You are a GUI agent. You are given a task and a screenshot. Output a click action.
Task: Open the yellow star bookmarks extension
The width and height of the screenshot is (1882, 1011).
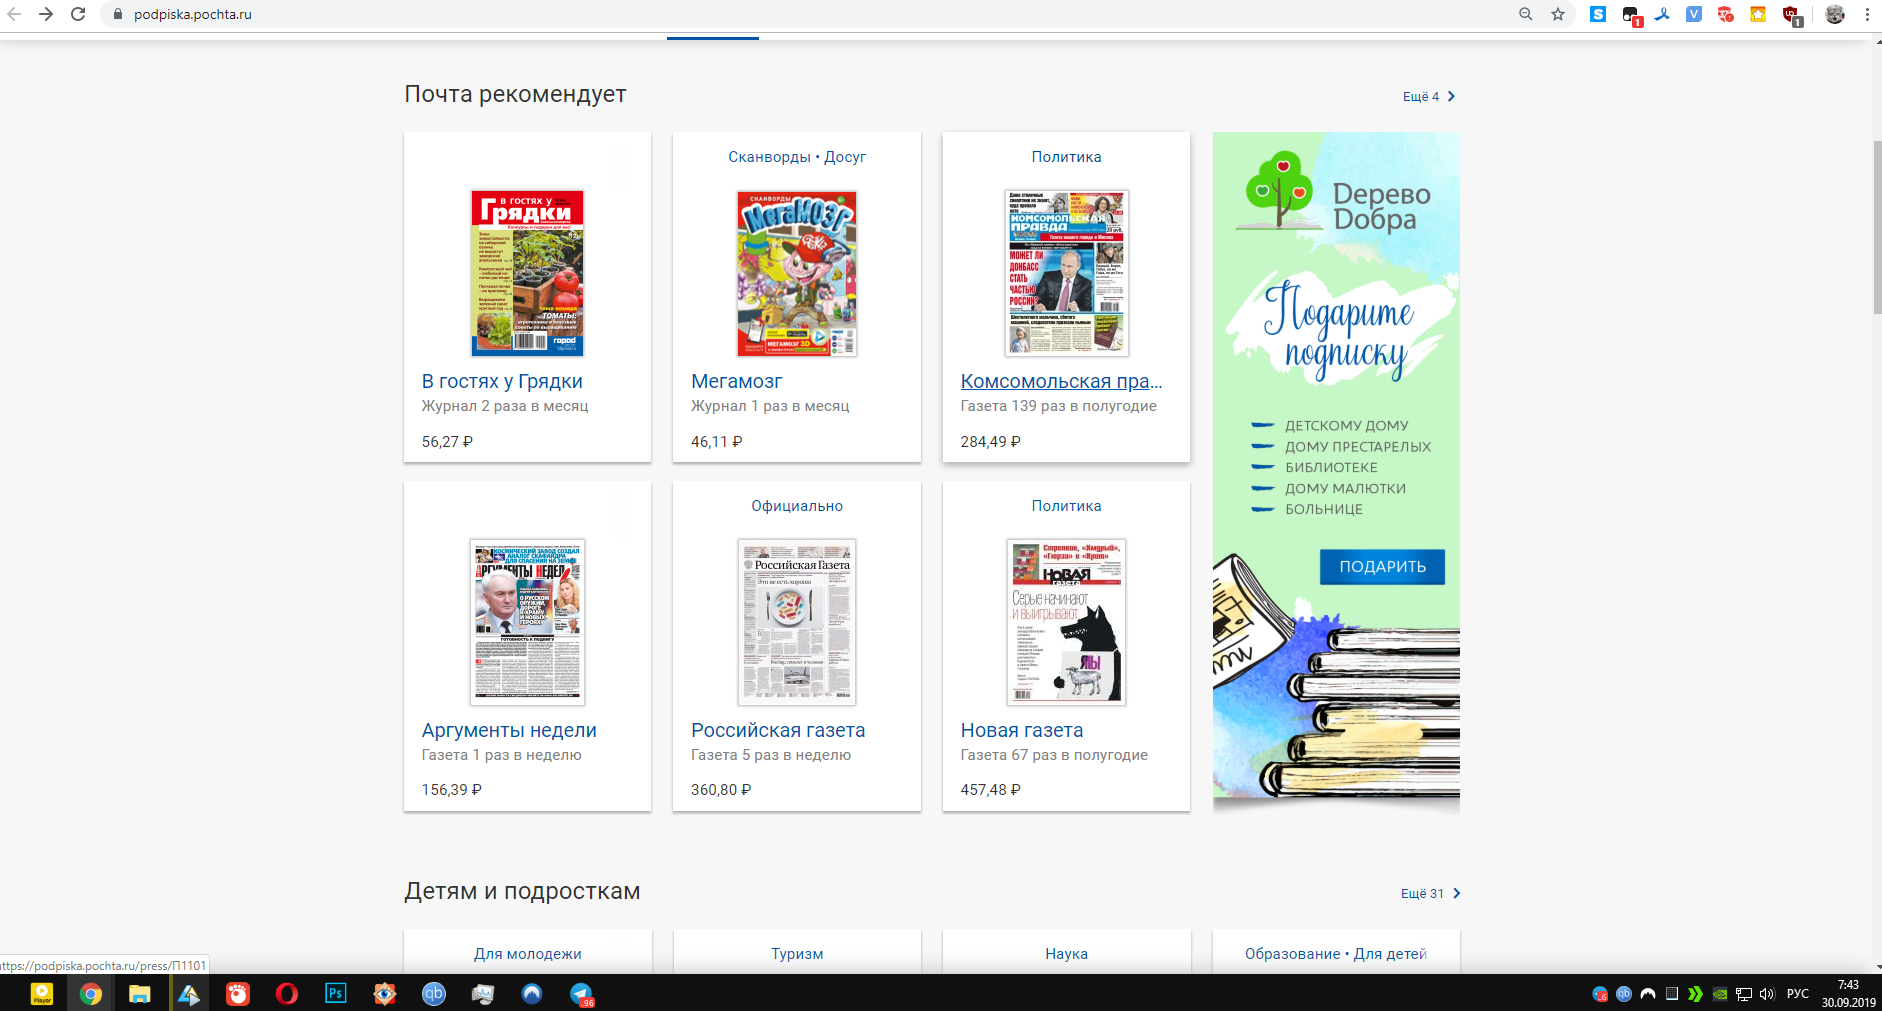(x=1758, y=14)
